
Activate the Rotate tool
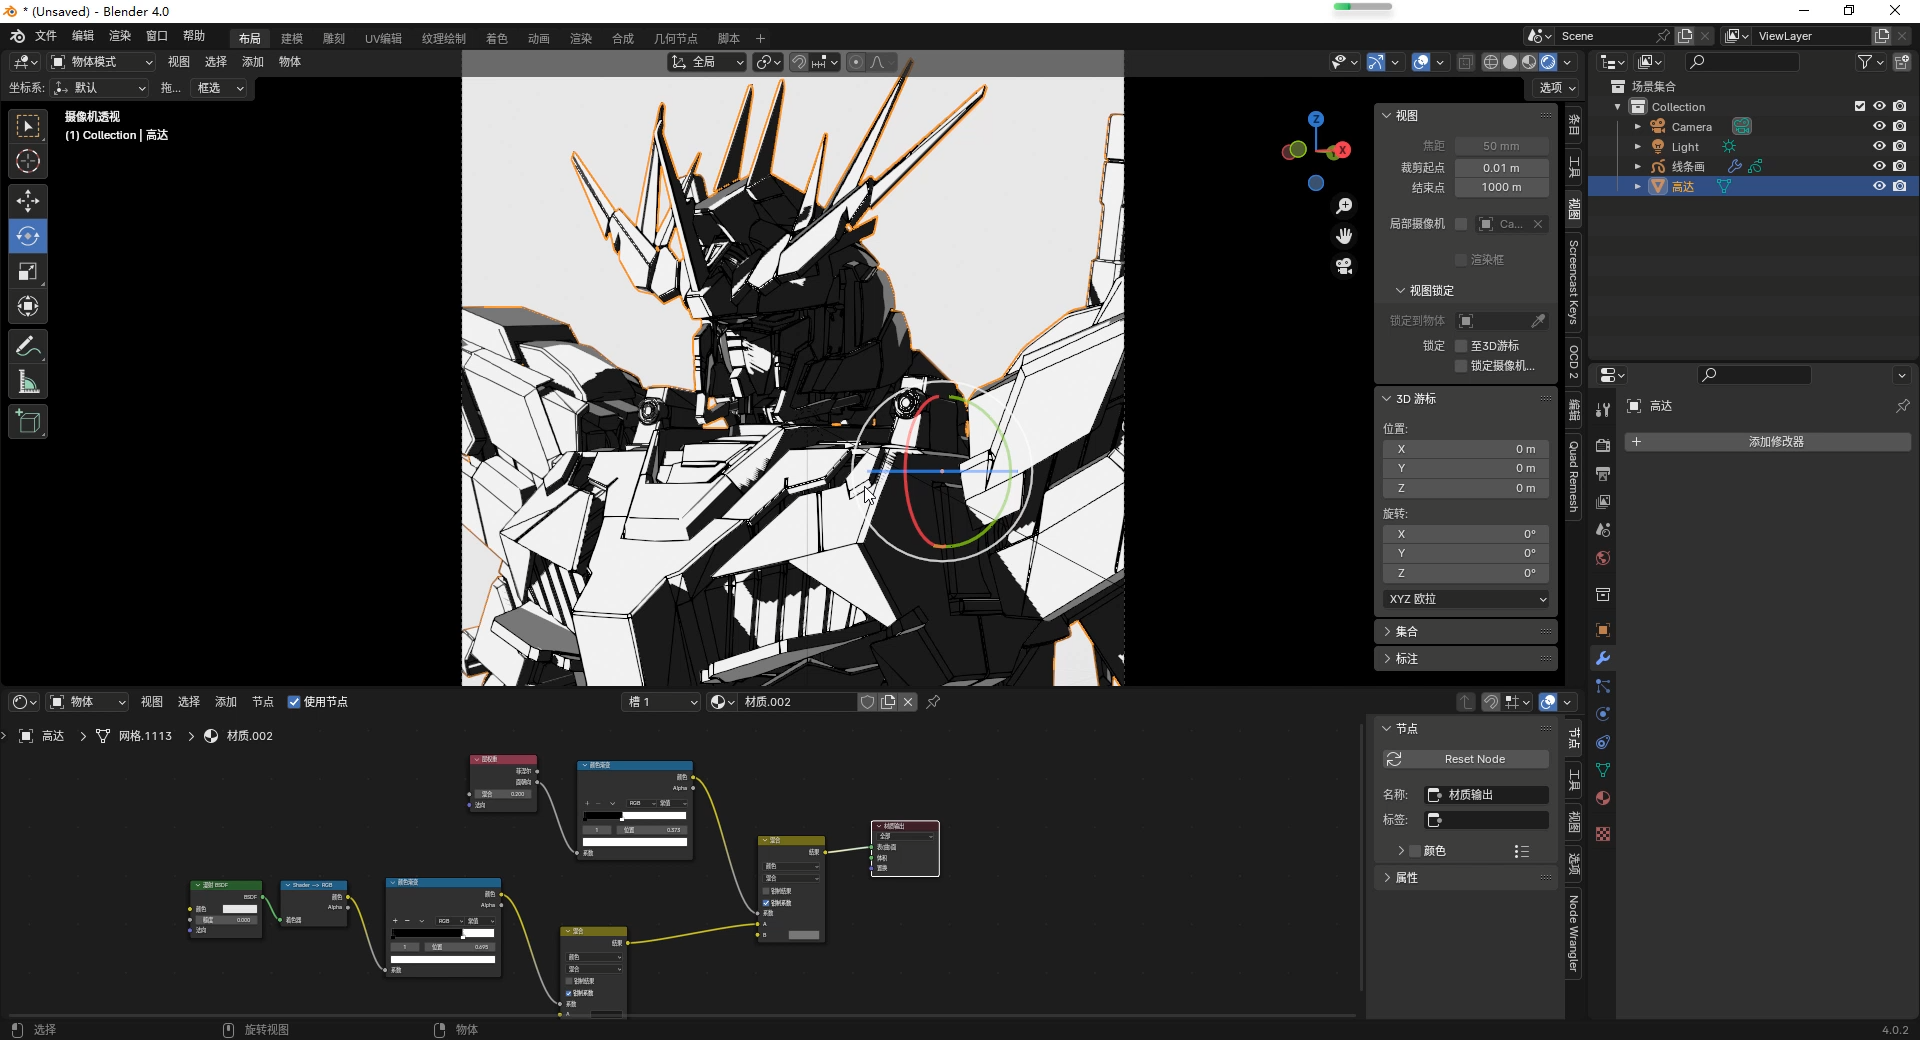[28, 236]
